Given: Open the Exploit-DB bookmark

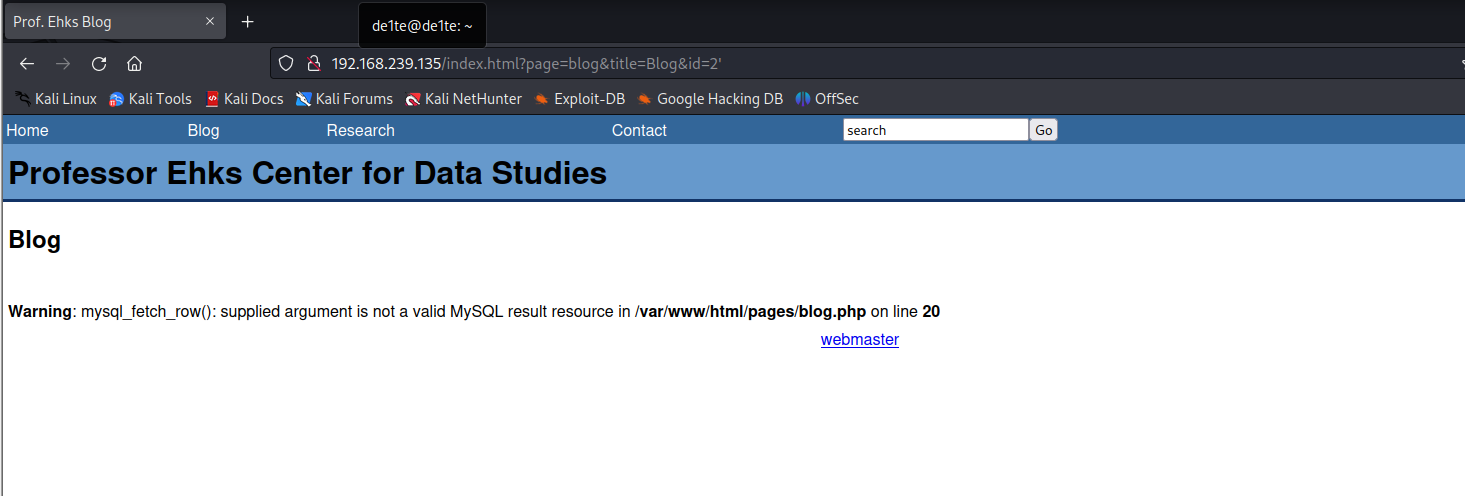Looking at the screenshot, I should tap(580, 99).
